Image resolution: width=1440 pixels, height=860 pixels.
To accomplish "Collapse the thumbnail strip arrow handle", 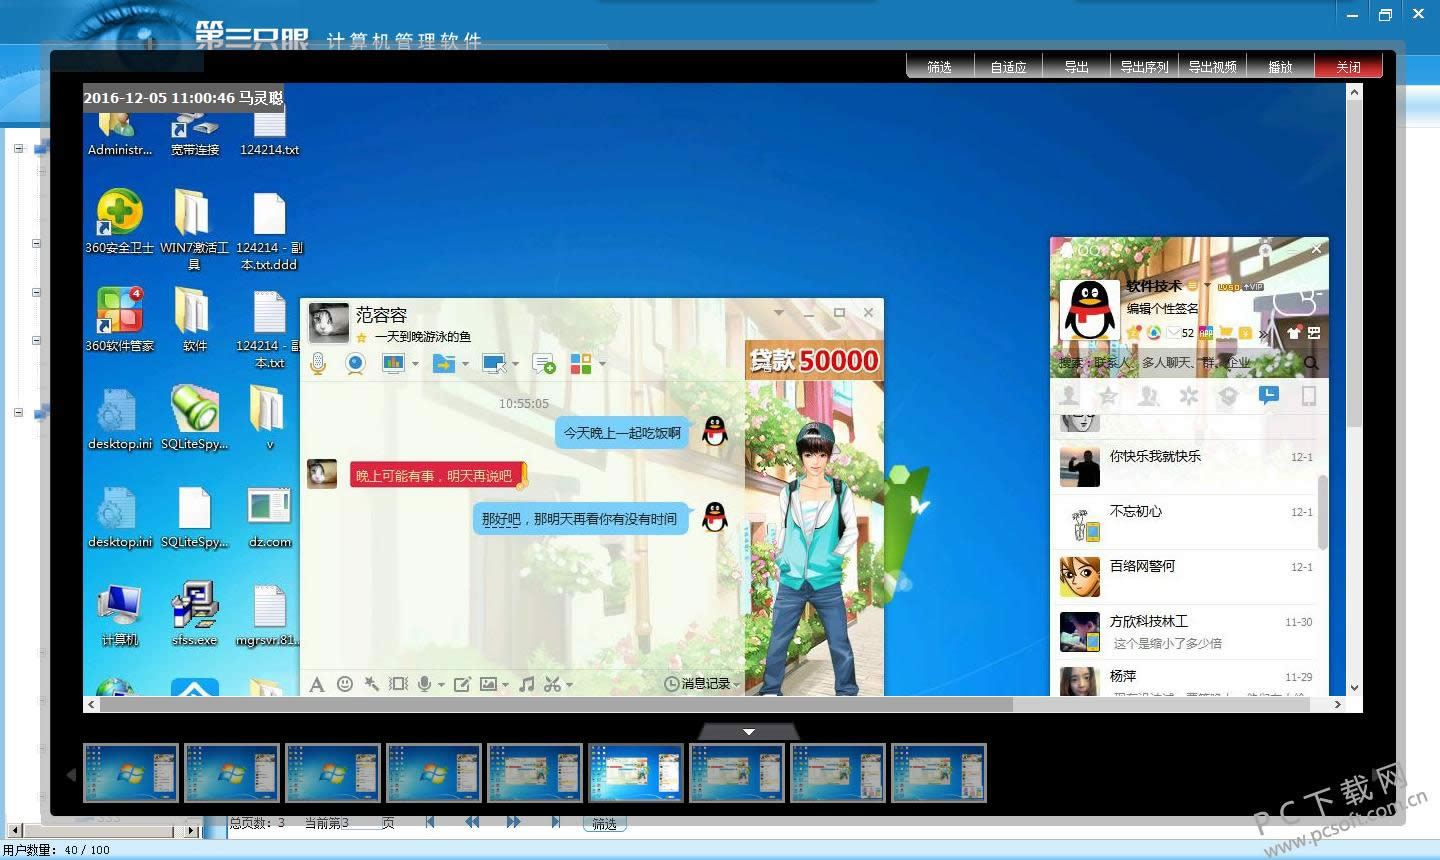I will click(748, 732).
